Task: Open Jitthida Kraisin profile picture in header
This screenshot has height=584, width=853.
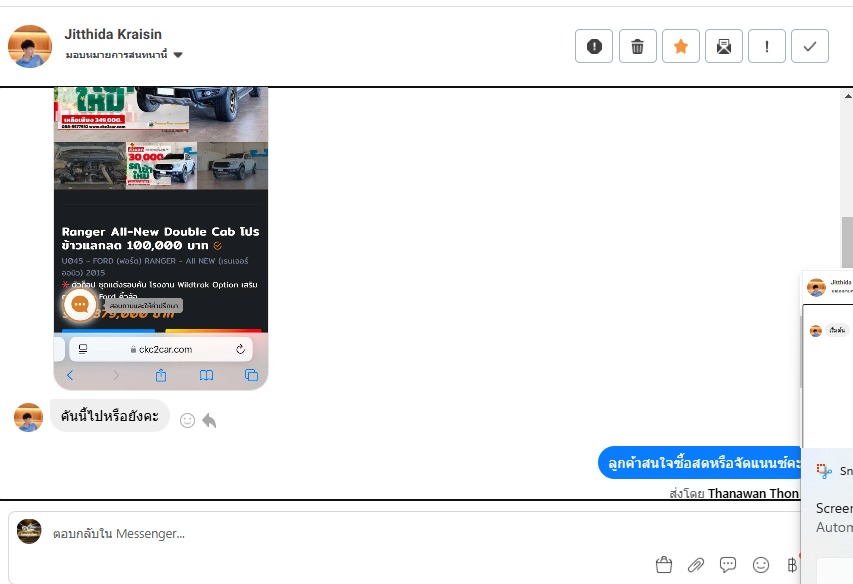Action: coord(30,46)
